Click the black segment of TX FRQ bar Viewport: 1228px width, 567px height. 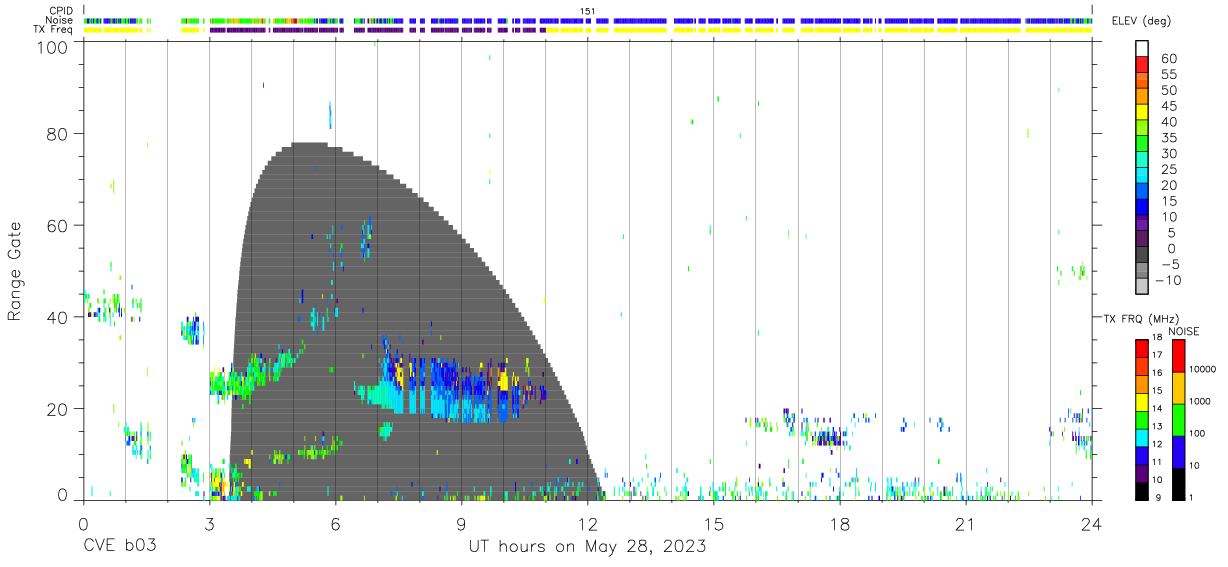pos(1142,491)
